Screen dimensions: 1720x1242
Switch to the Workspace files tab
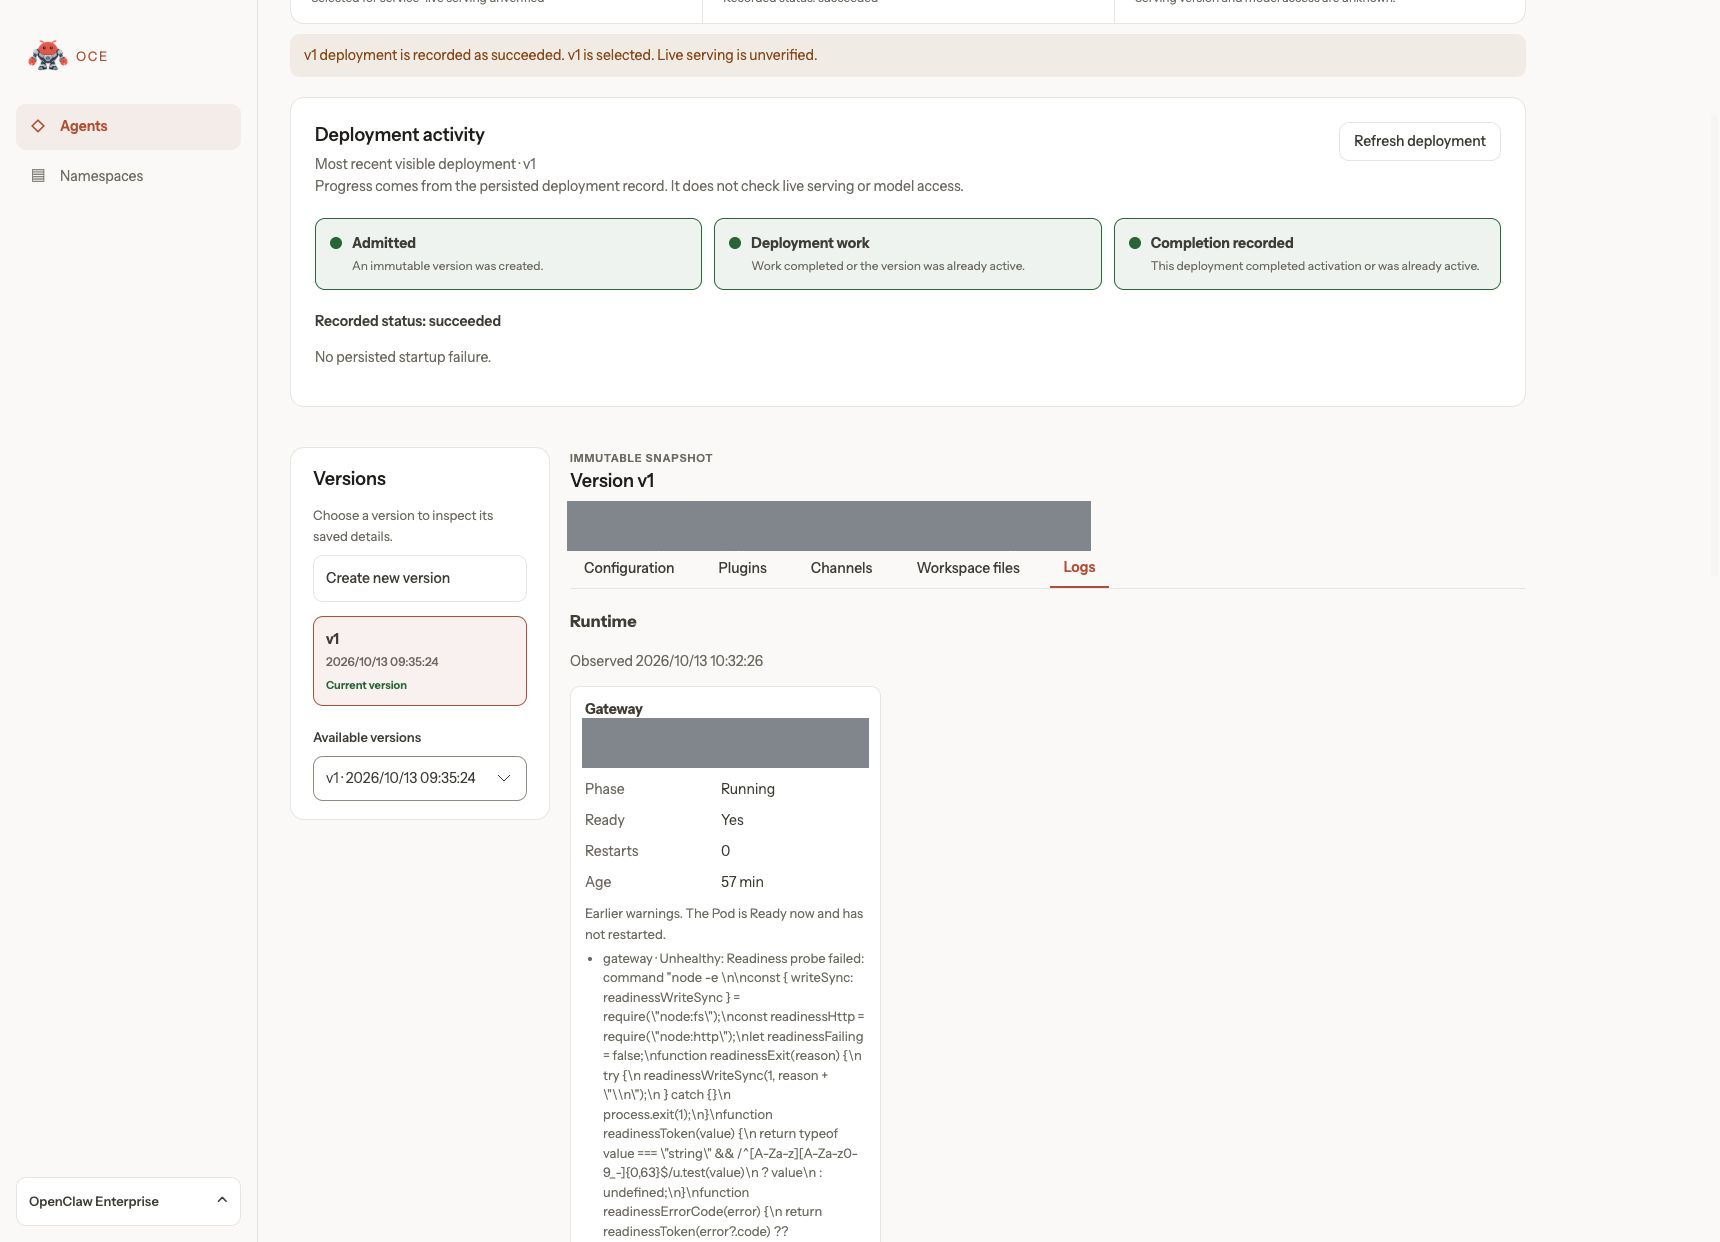pyautogui.click(x=968, y=568)
